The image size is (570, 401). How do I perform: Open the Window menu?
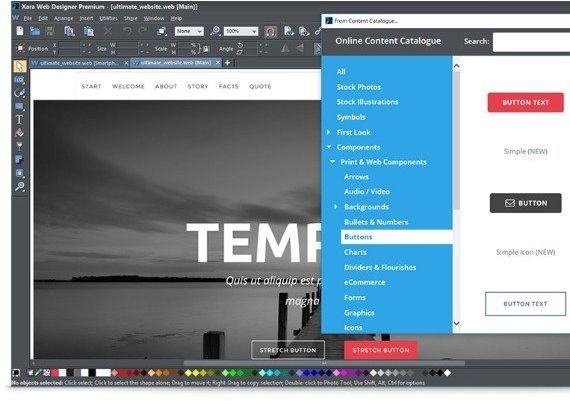pyautogui.click(x=154, y=18)
